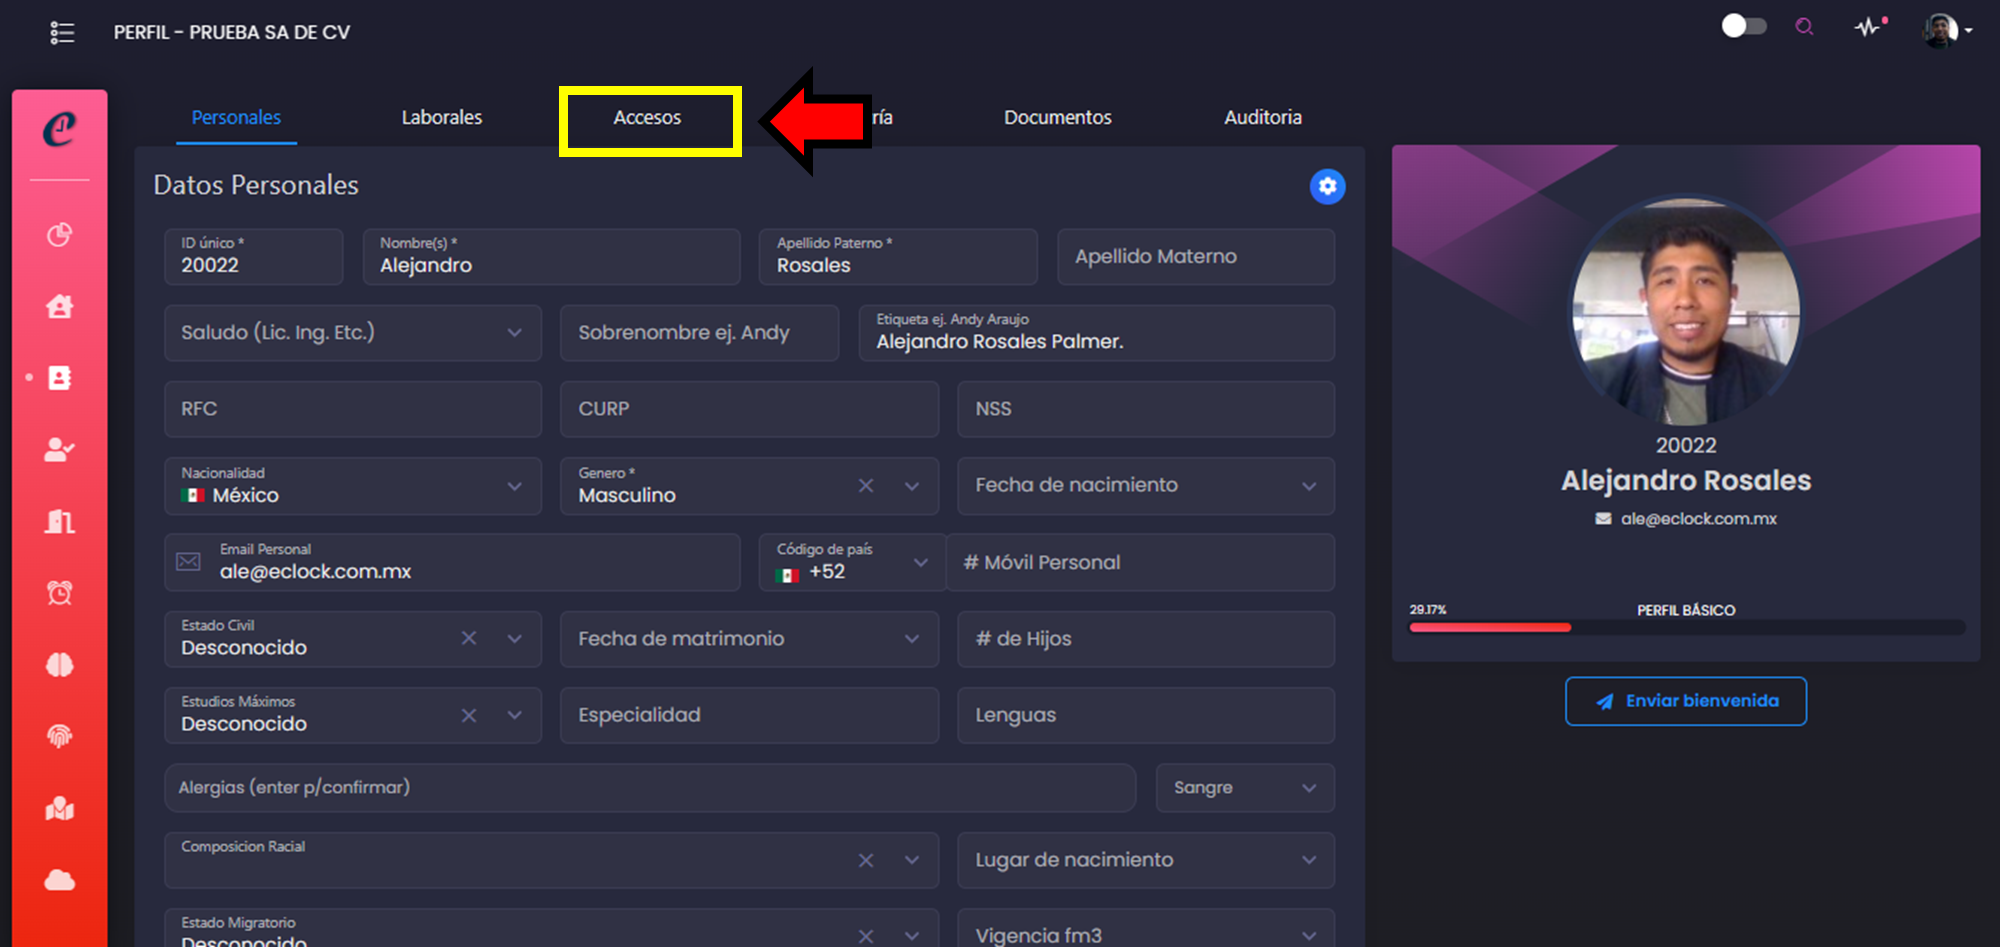Expand the Genero dropdown arrow
The height and width of the screenshot is (947, 2000).
912,486
